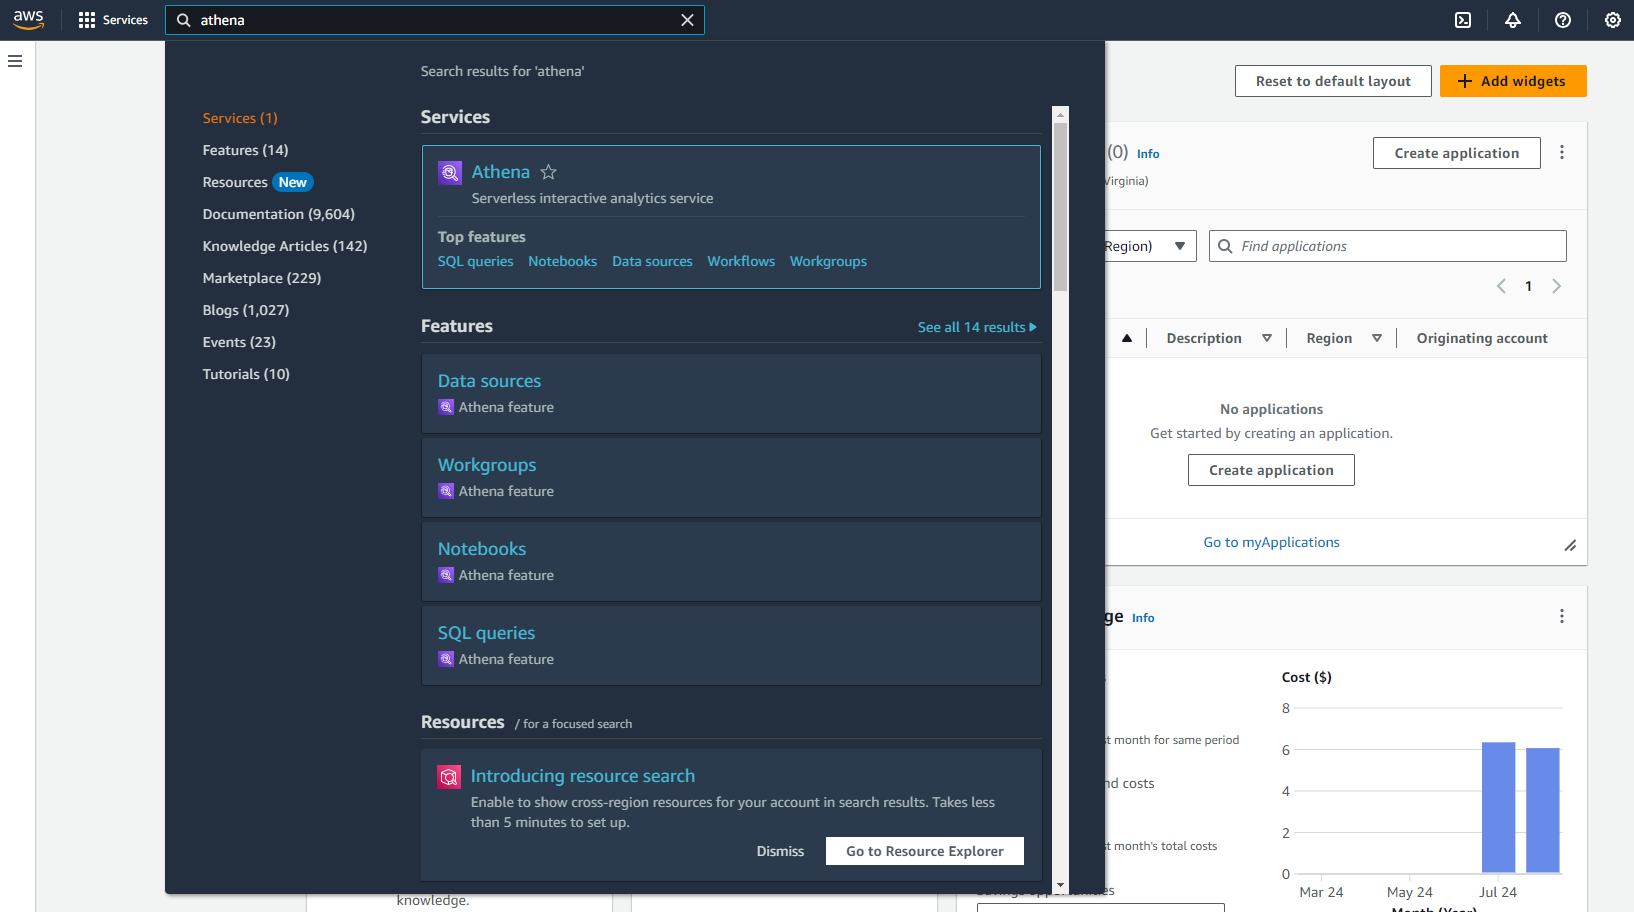Image resolution: width=1634 pixels, height=912 pixels.
Task: Click Go to Resource Explorer
Action: click(925, 851)
